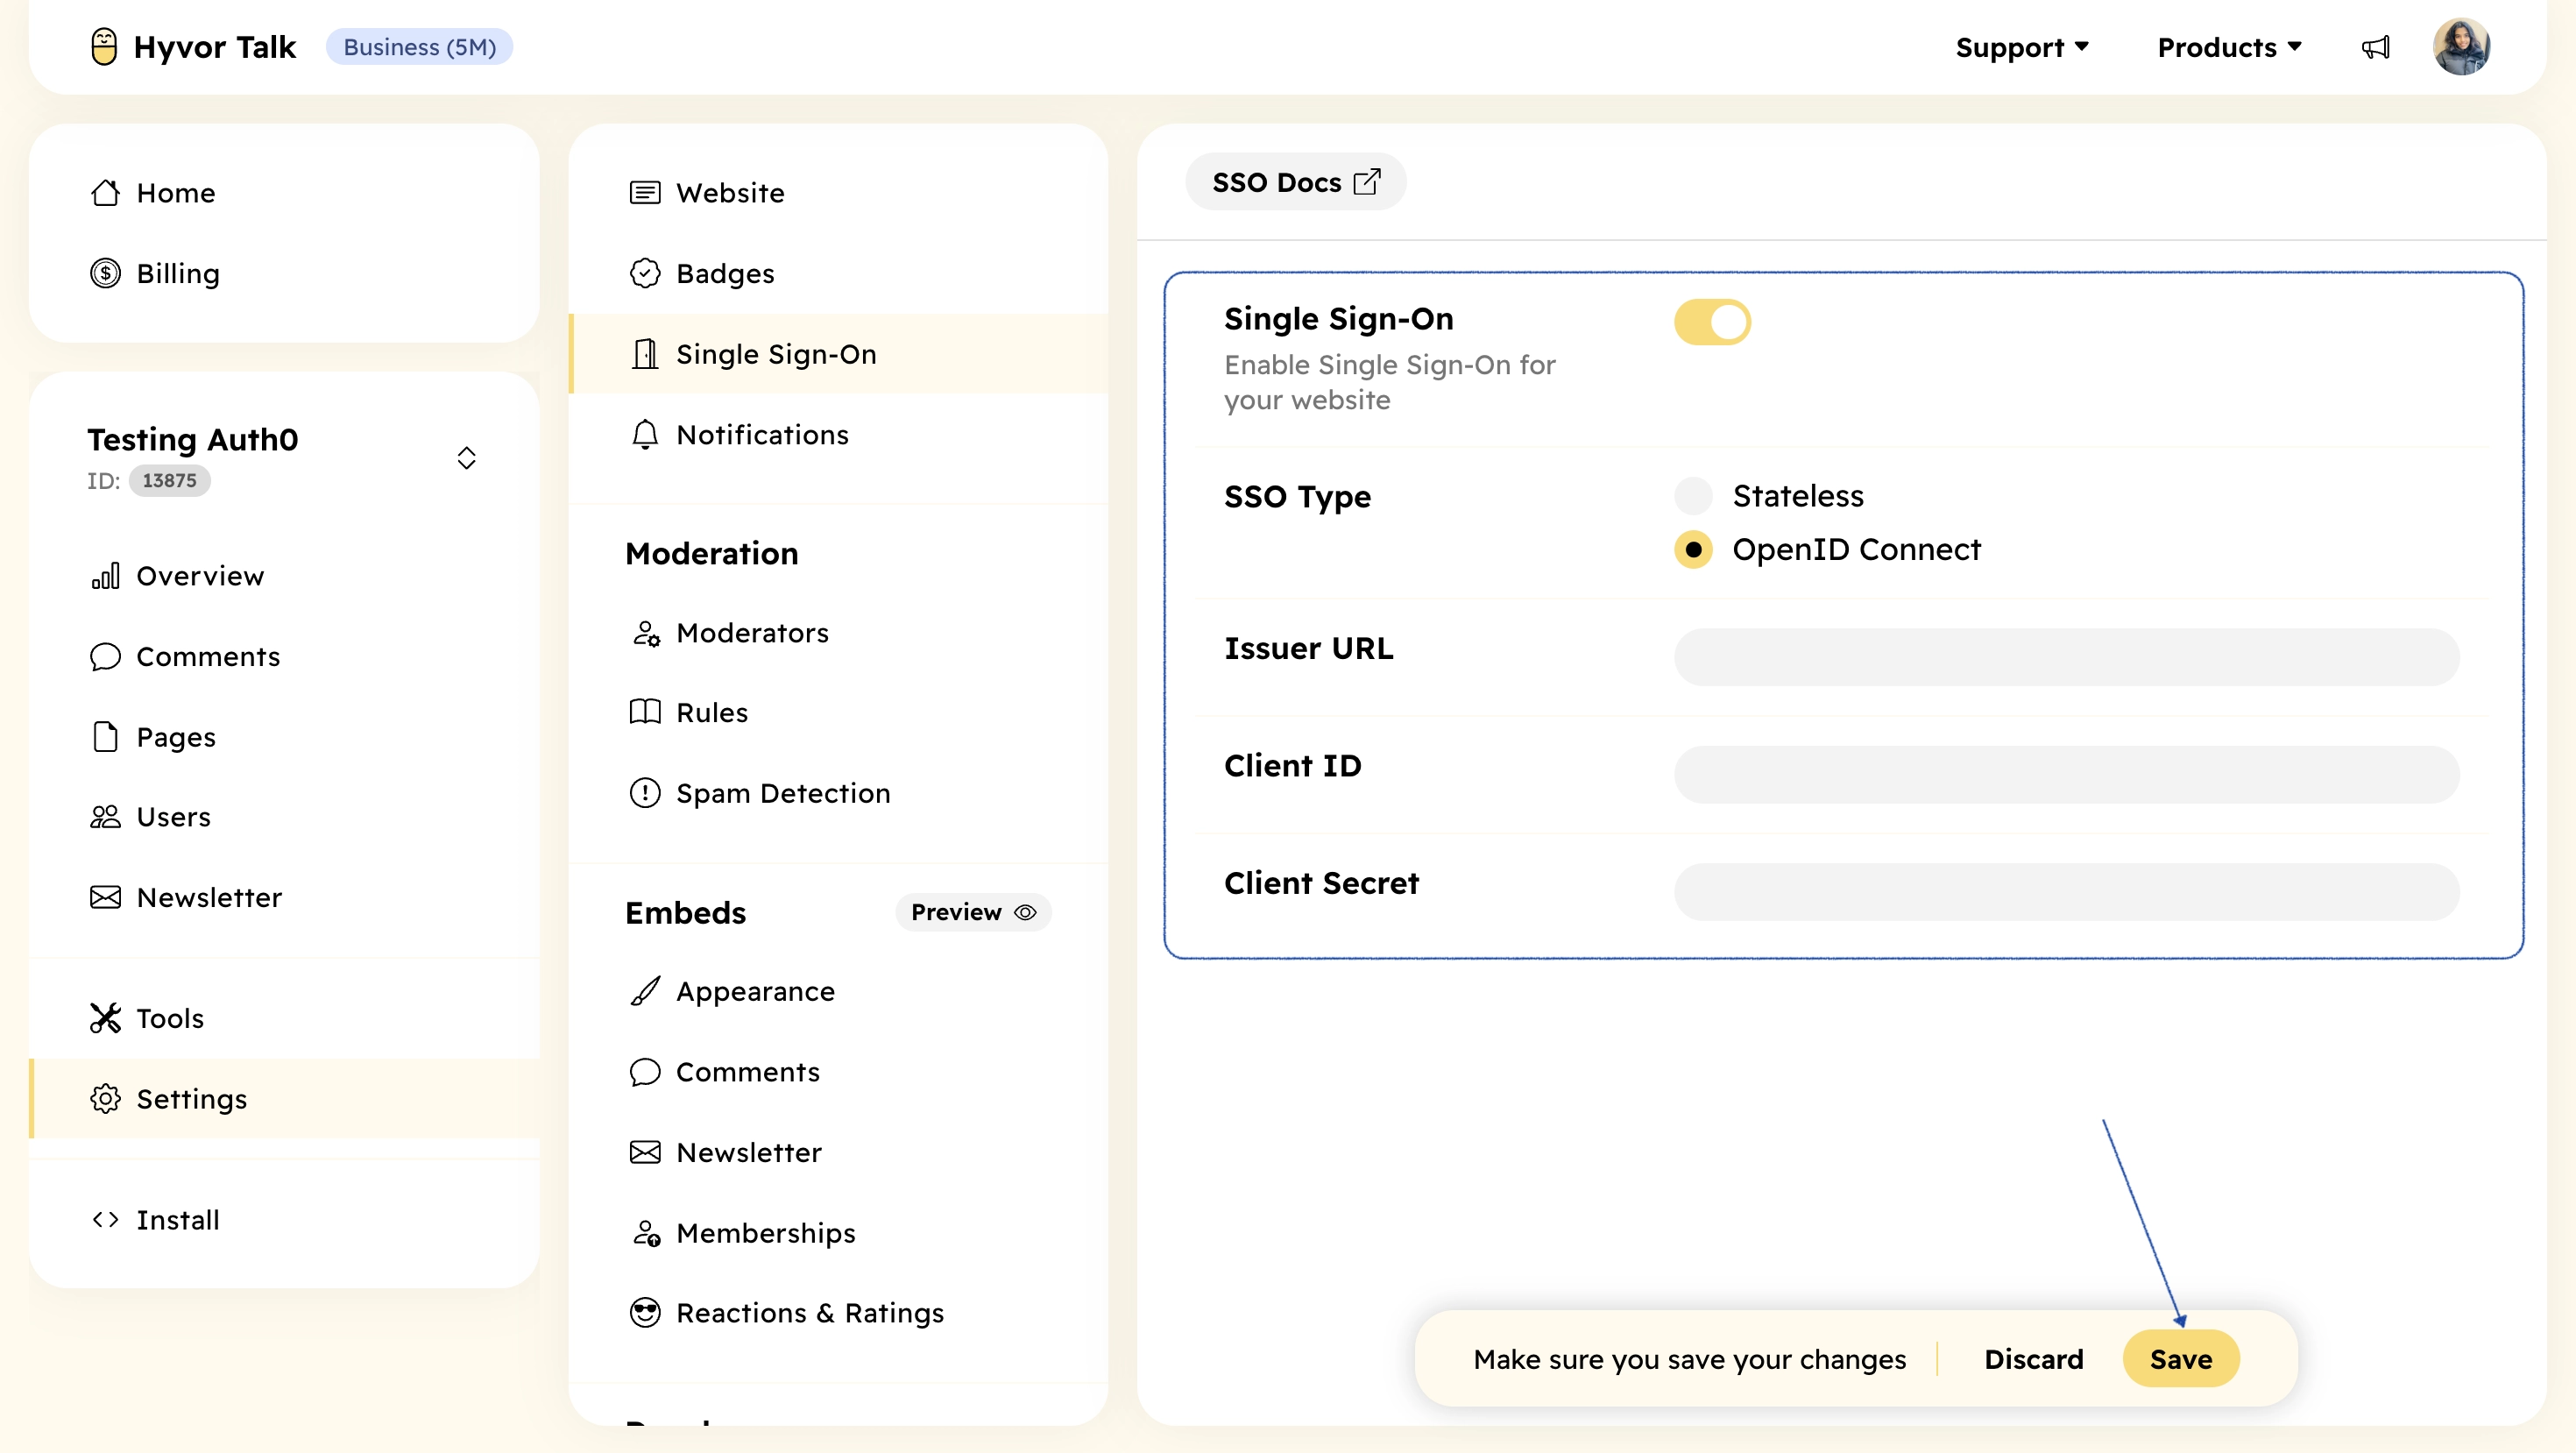Screen dimensions: 2576x1453
Task: Click the Rules book icon
Action: coord(645,712)
